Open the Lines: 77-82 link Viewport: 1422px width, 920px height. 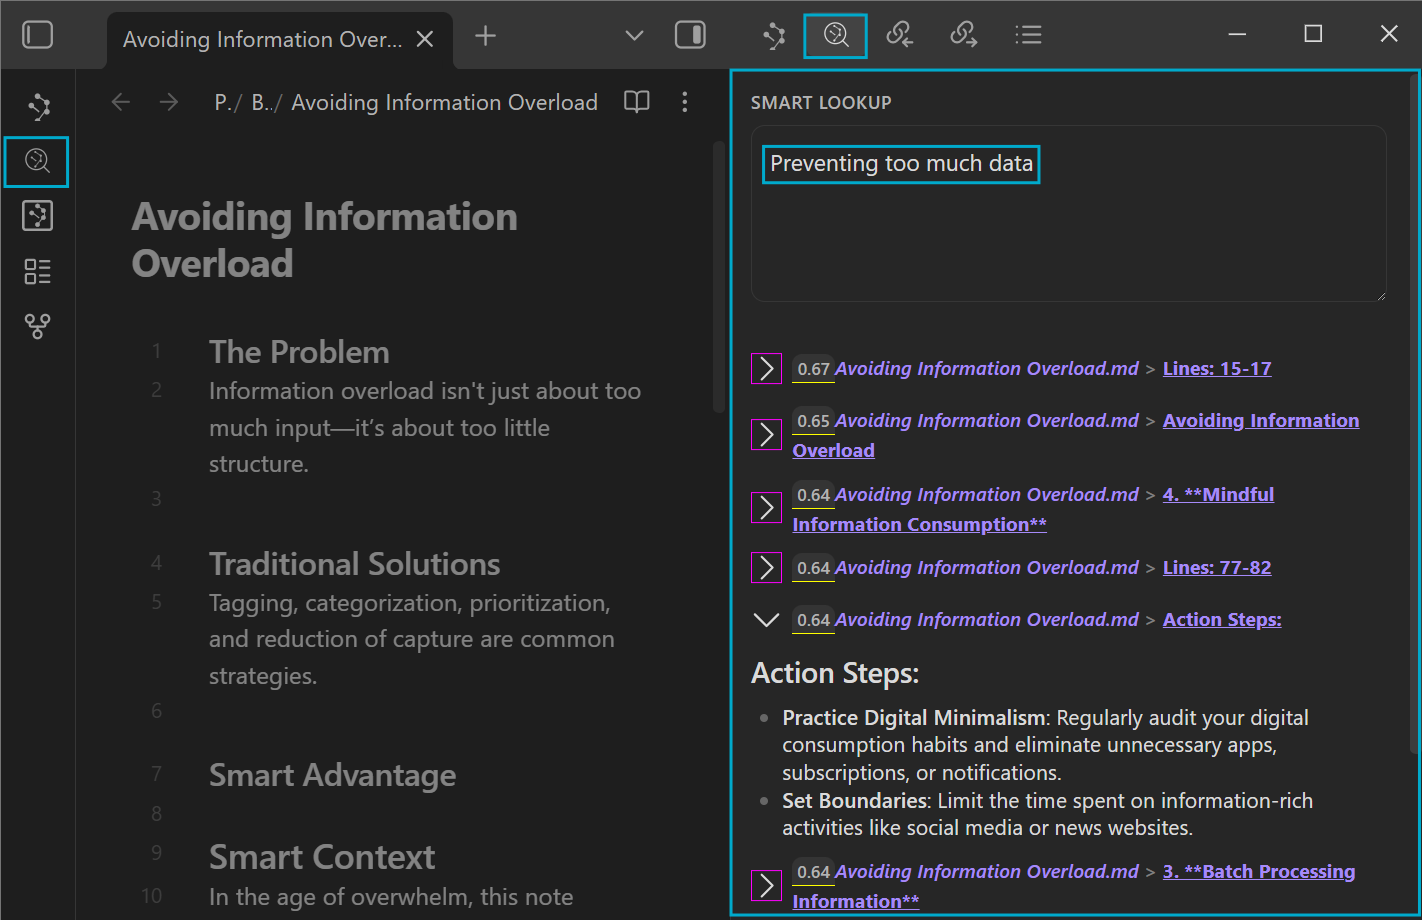(x=1216, y=568)
